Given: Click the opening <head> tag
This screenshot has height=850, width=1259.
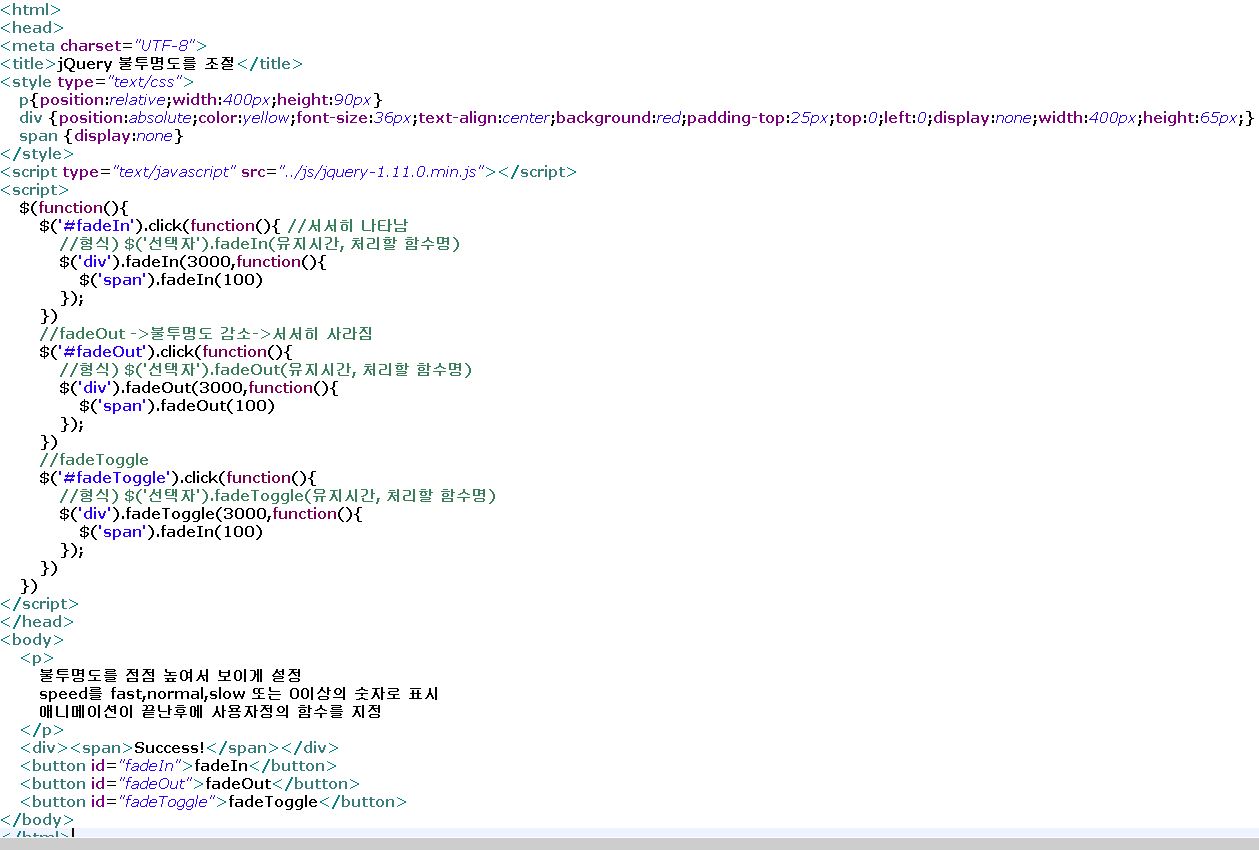Looking at the screenshot, I should point(31,27).
